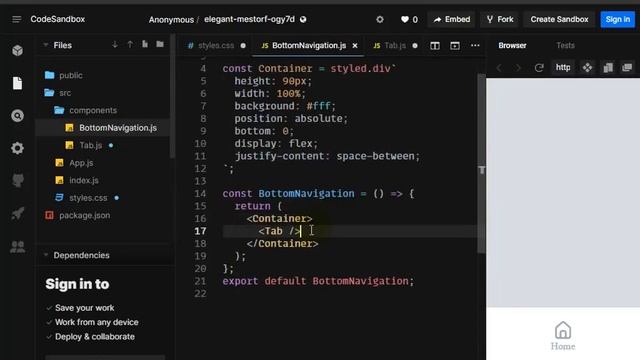The width and height of the screenshot is (640, 360).
Task: Switch to the Tests tab
Action: (x=565, y=45)
